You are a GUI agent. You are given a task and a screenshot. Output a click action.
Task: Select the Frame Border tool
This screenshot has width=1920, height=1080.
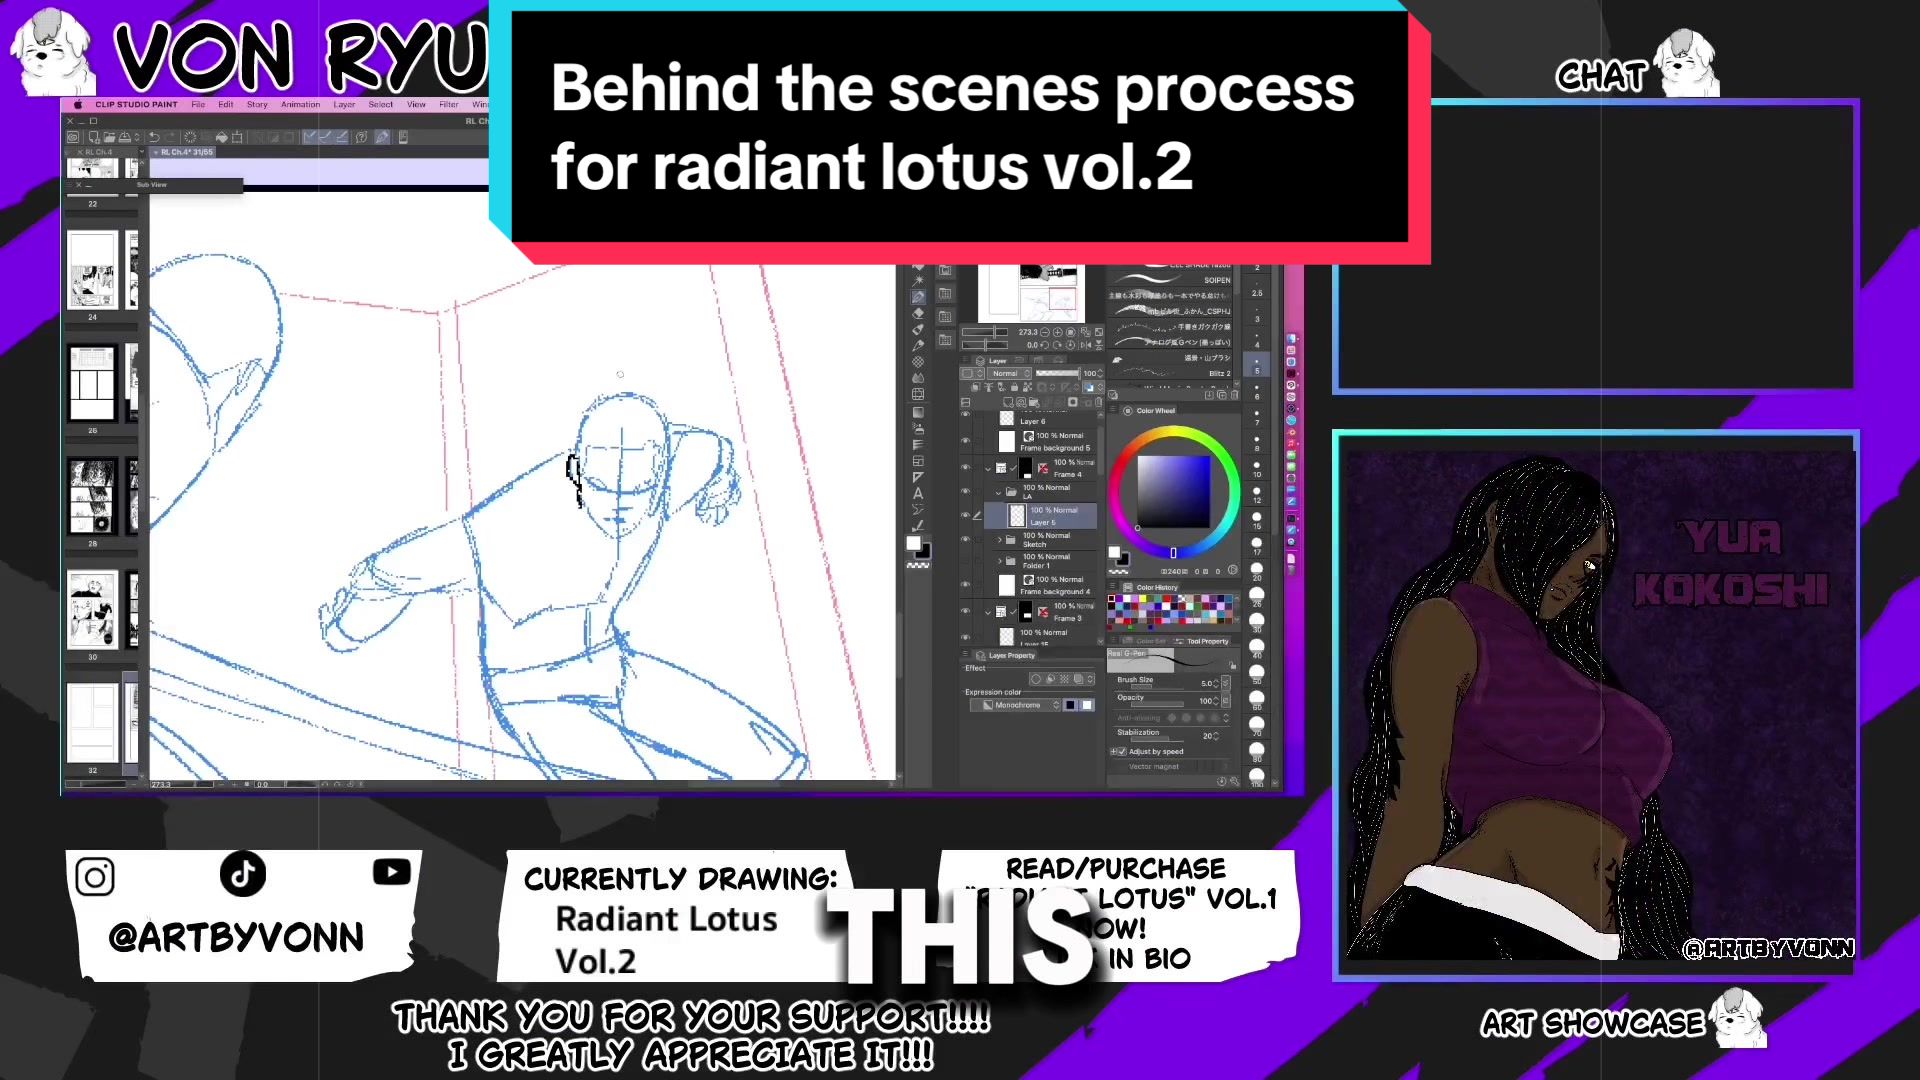[x=918, y=461]
